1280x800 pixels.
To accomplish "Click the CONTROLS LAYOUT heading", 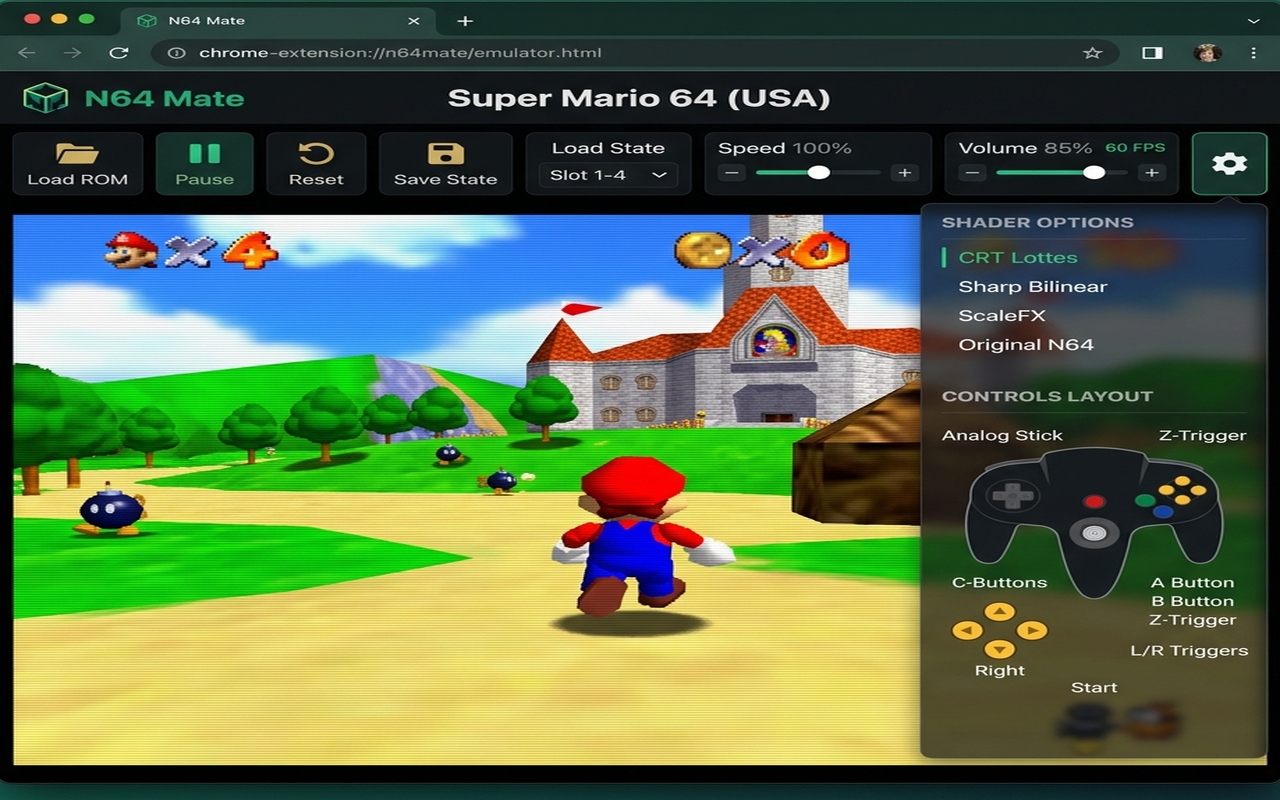I will (1047, 396).
